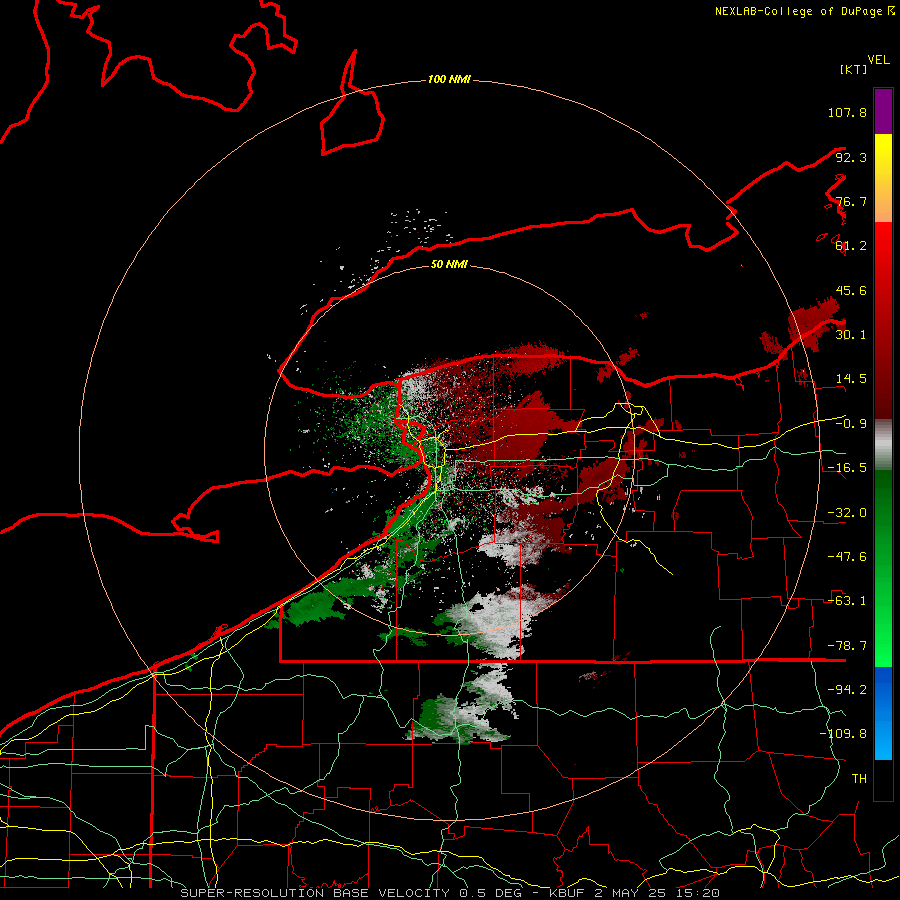Click the TH label at the scale bottom
The image size is (900, 900).
(x=859, y=778)
